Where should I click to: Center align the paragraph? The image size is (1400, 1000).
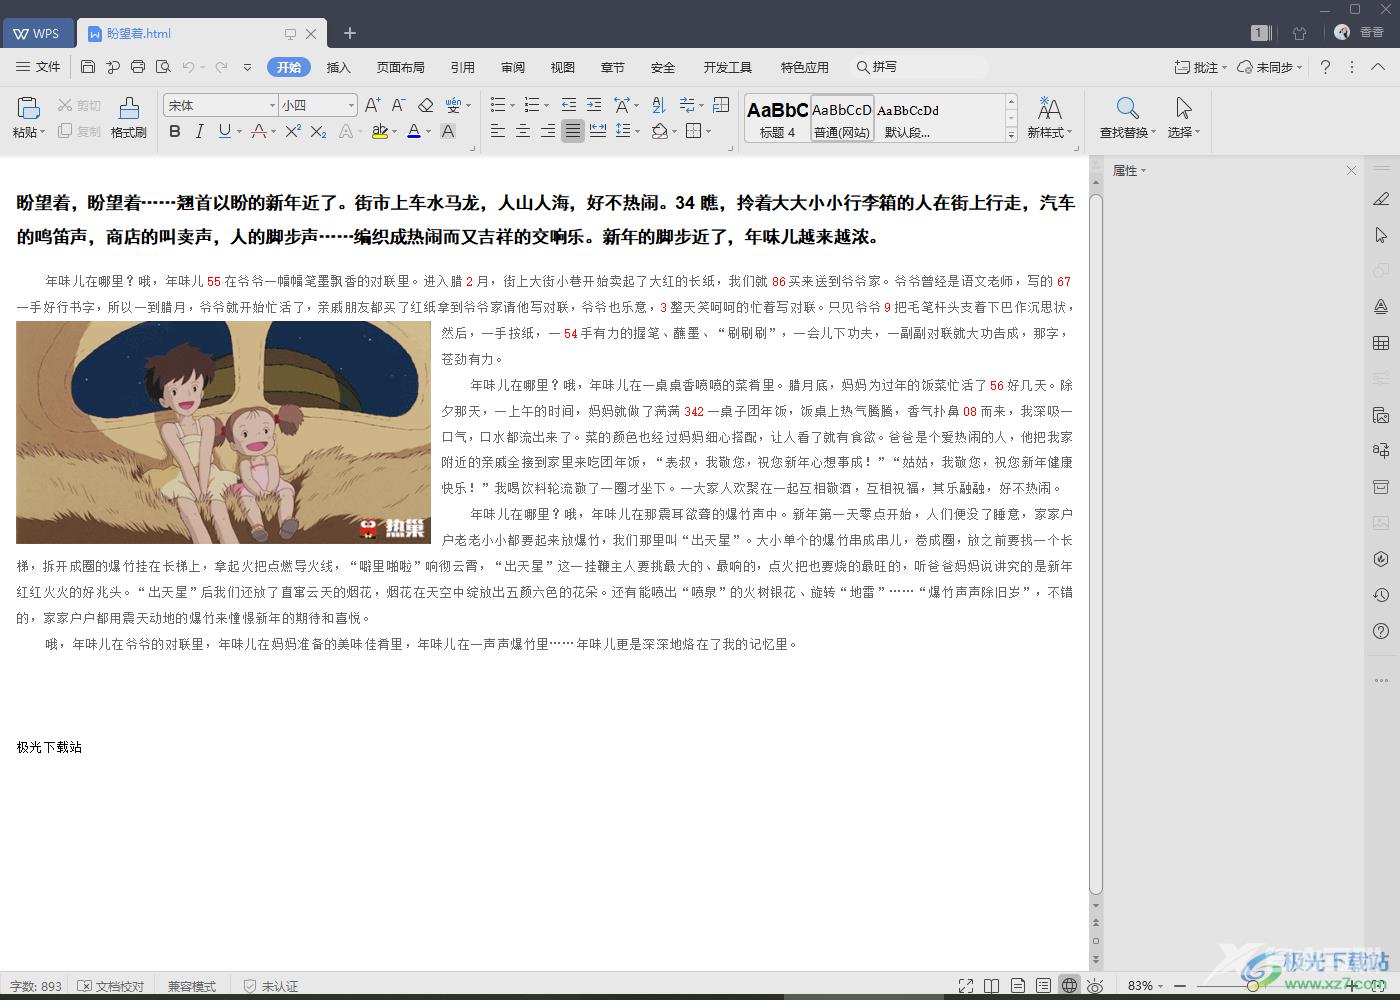pyautogui.click(x=523, y=131)
